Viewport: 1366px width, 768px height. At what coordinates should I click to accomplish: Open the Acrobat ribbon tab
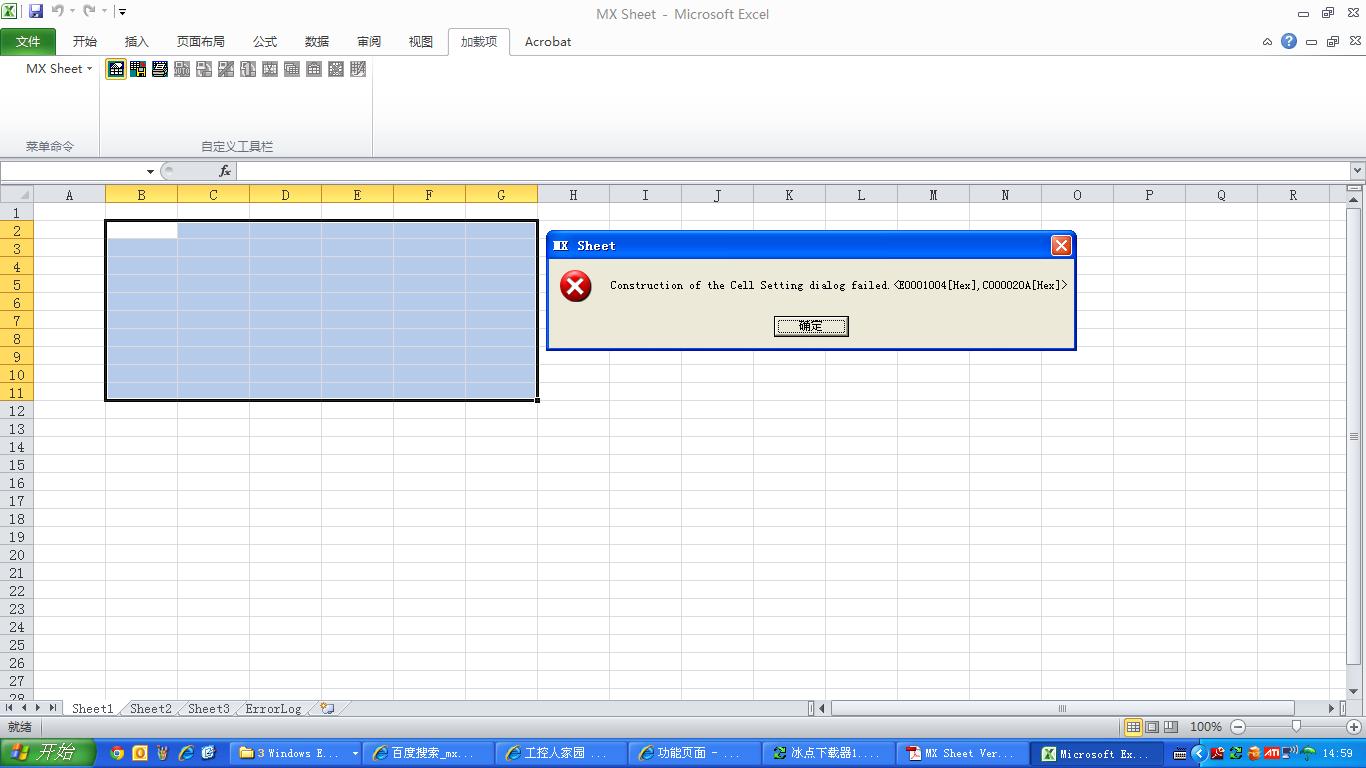[548, 42]
